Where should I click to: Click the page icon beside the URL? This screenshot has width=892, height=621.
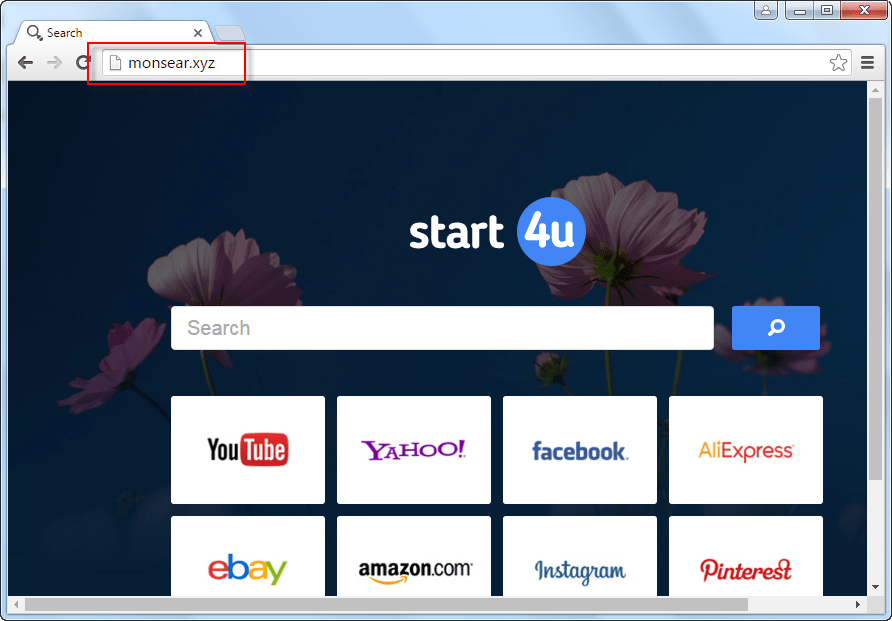coord(115,63)
